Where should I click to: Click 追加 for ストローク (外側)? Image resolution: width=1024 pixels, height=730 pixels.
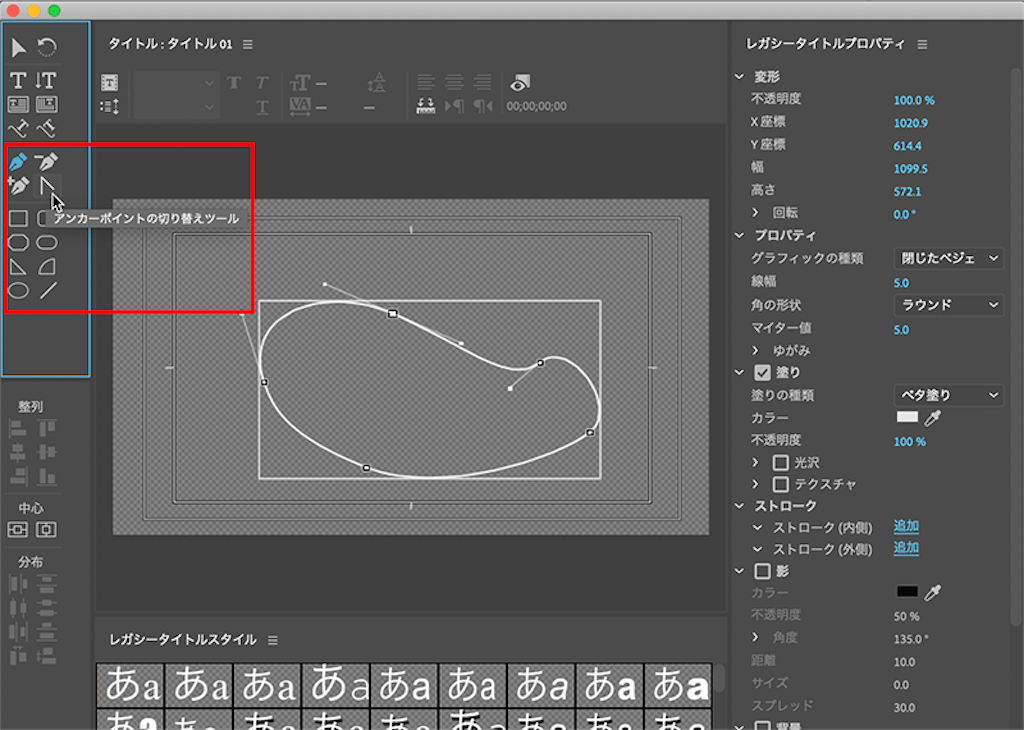pos(906,548)
